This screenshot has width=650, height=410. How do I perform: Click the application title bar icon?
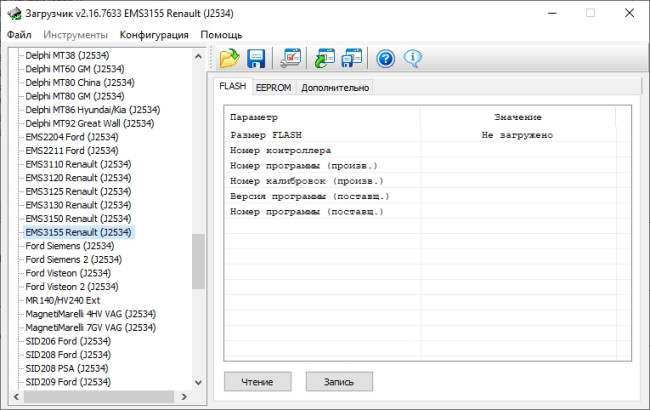click(x=15, y=13)
